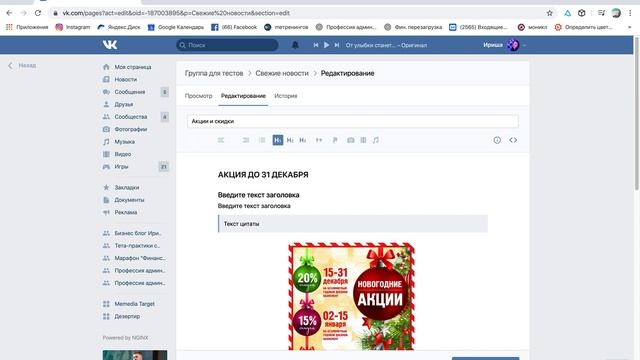
Task: Add a photo via camera icon
Action: click(x=351, y=140)
